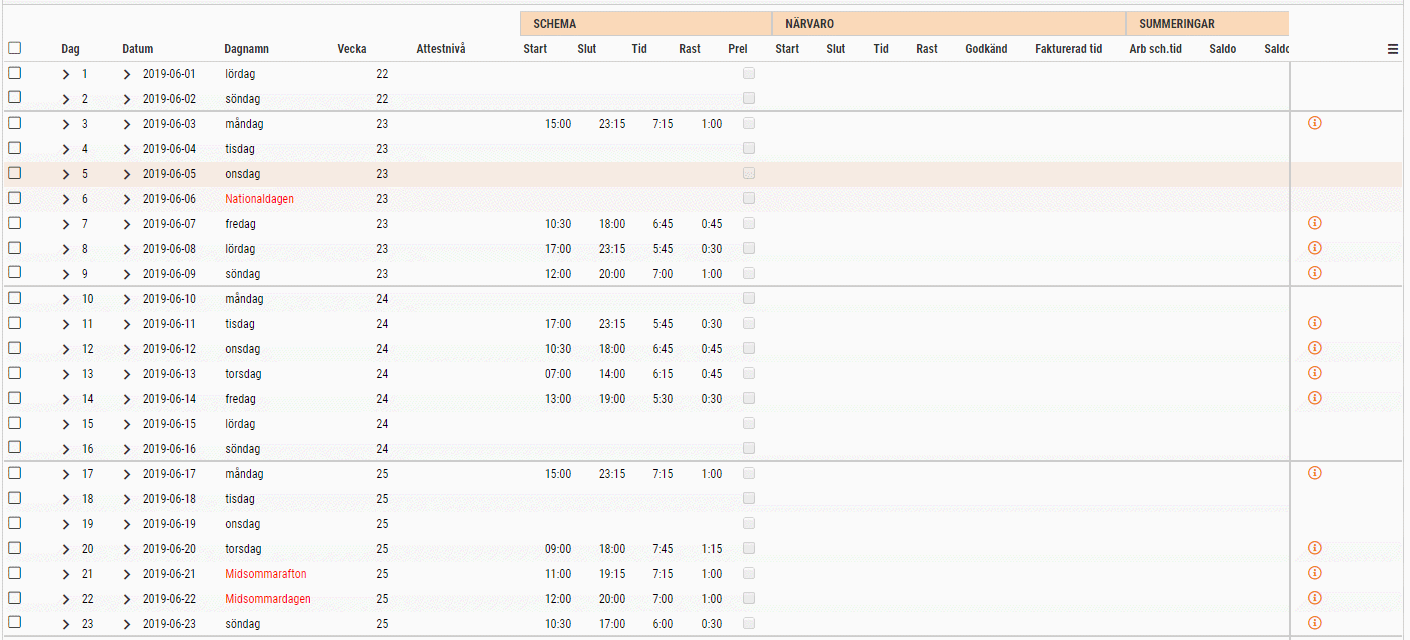Expand the chevron before day number 15
Viewport: 1410px width, 640px height.
coord(66,424)
